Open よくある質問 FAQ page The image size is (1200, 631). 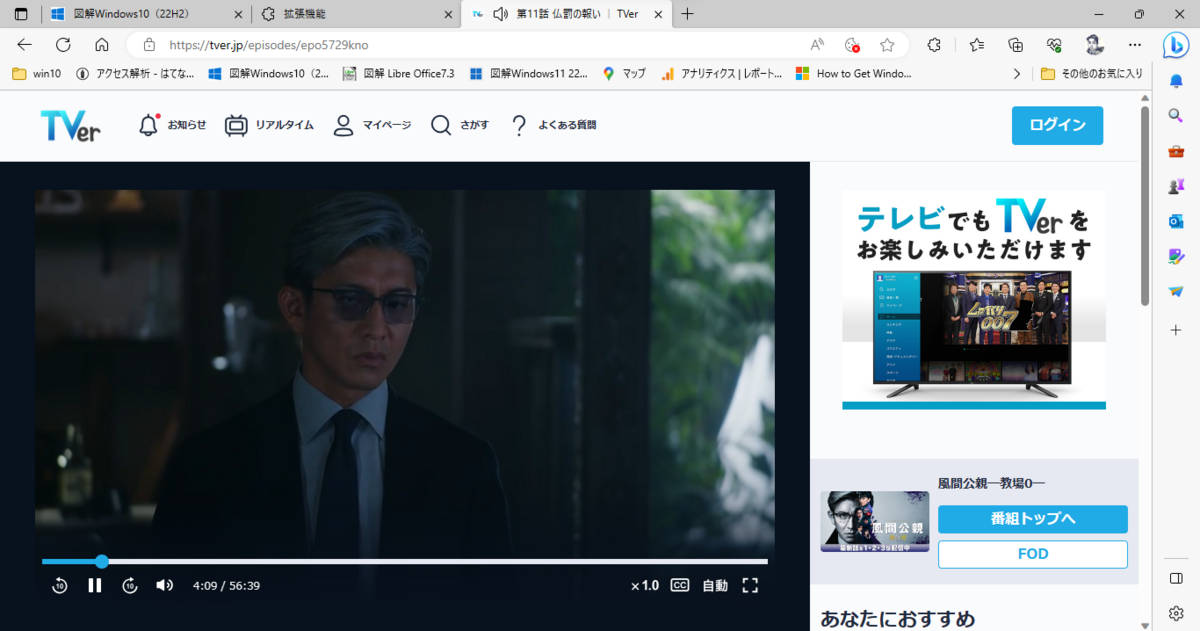tap(553, 125)
